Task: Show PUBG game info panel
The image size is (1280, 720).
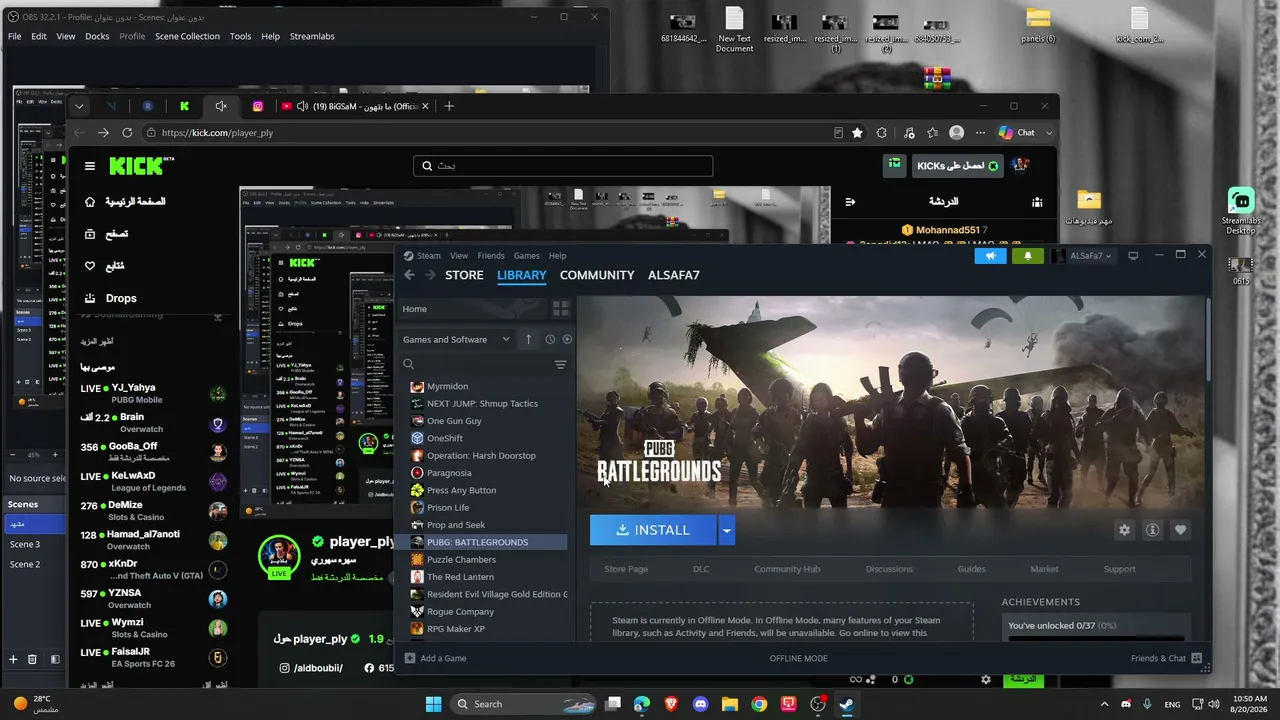Action: pos(1152,530)
